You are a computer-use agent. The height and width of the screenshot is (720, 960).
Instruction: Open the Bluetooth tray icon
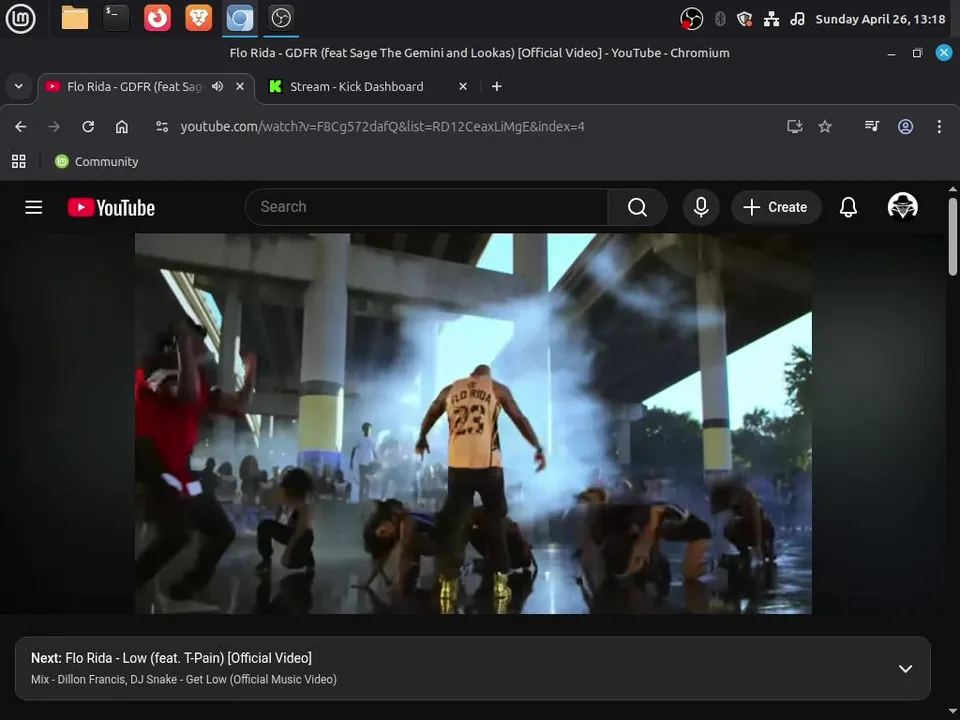coord(720,19)
